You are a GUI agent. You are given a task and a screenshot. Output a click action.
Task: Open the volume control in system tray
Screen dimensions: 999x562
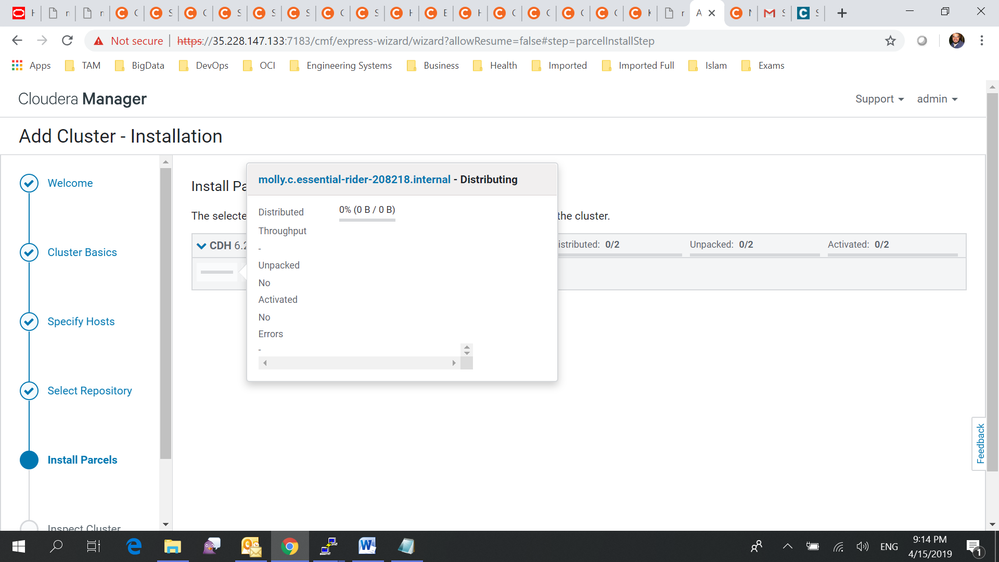click(x=863, y=547)
